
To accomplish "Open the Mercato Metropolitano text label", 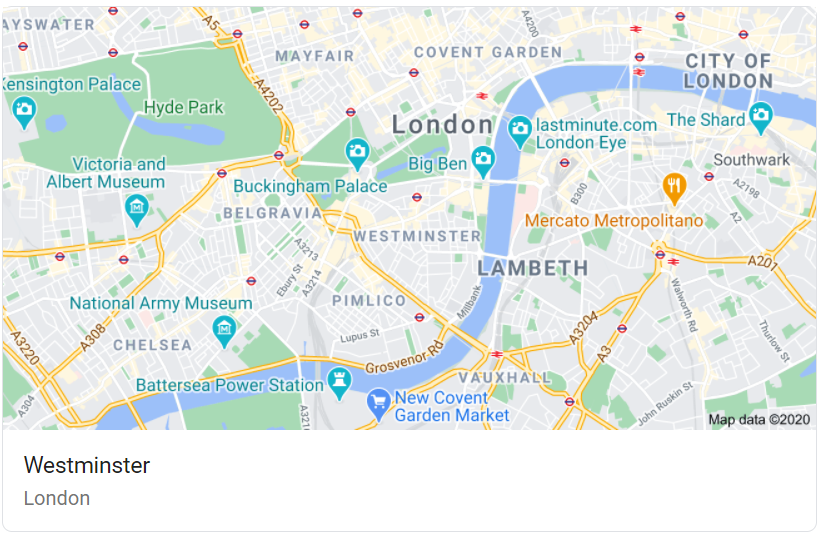I will pos(613,221).
